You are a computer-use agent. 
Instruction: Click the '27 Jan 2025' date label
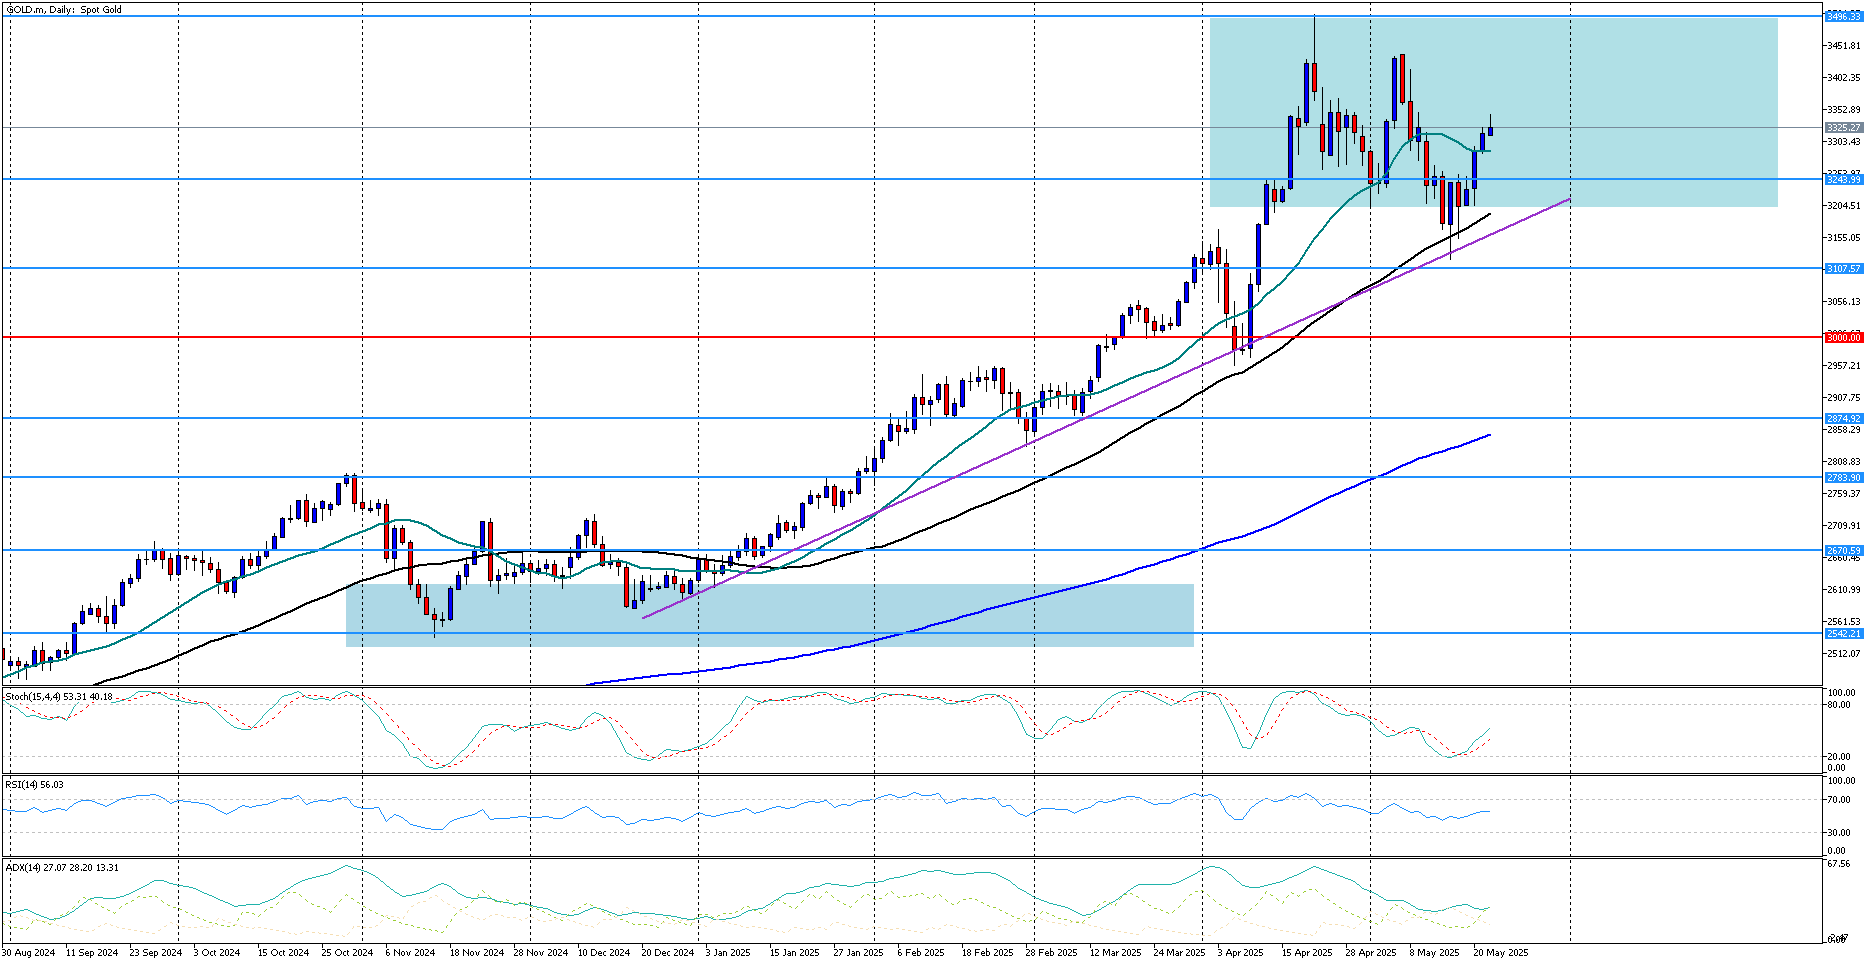click(858, 953)
